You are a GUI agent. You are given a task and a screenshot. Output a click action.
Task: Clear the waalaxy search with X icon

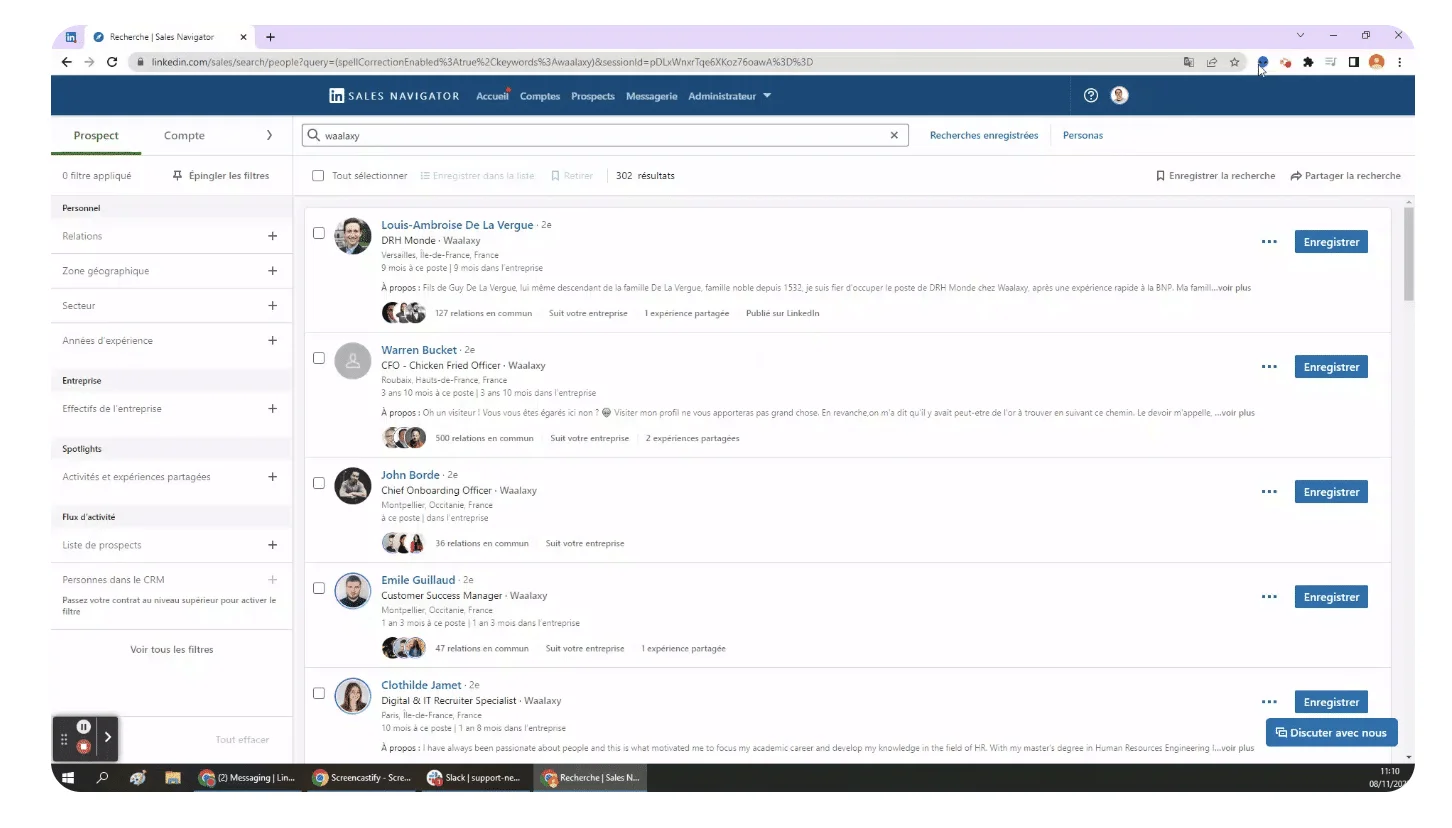(894, 135)
